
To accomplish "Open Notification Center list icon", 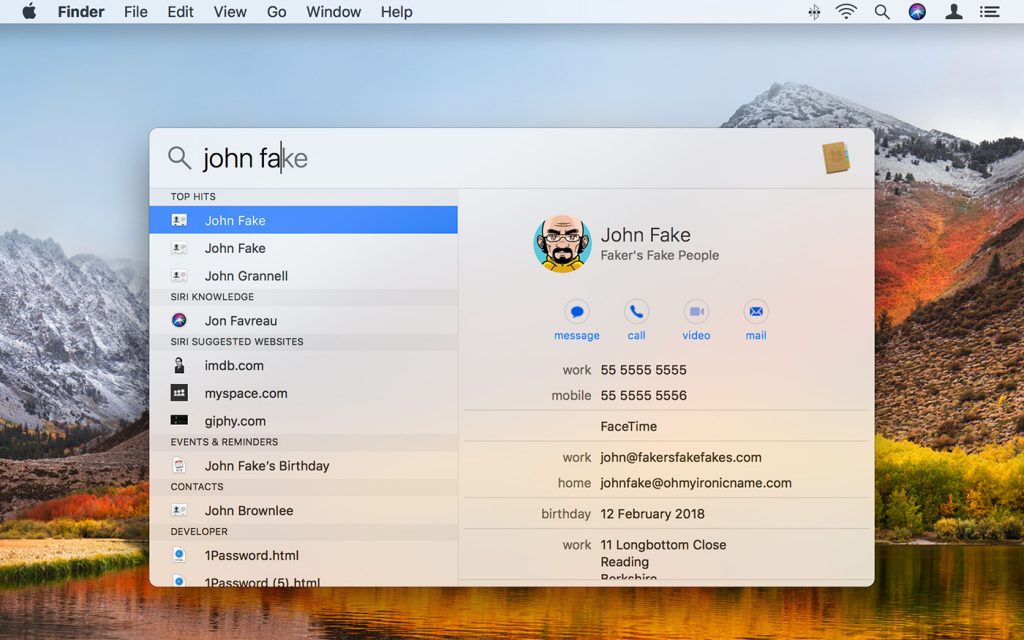I will 989,12.
